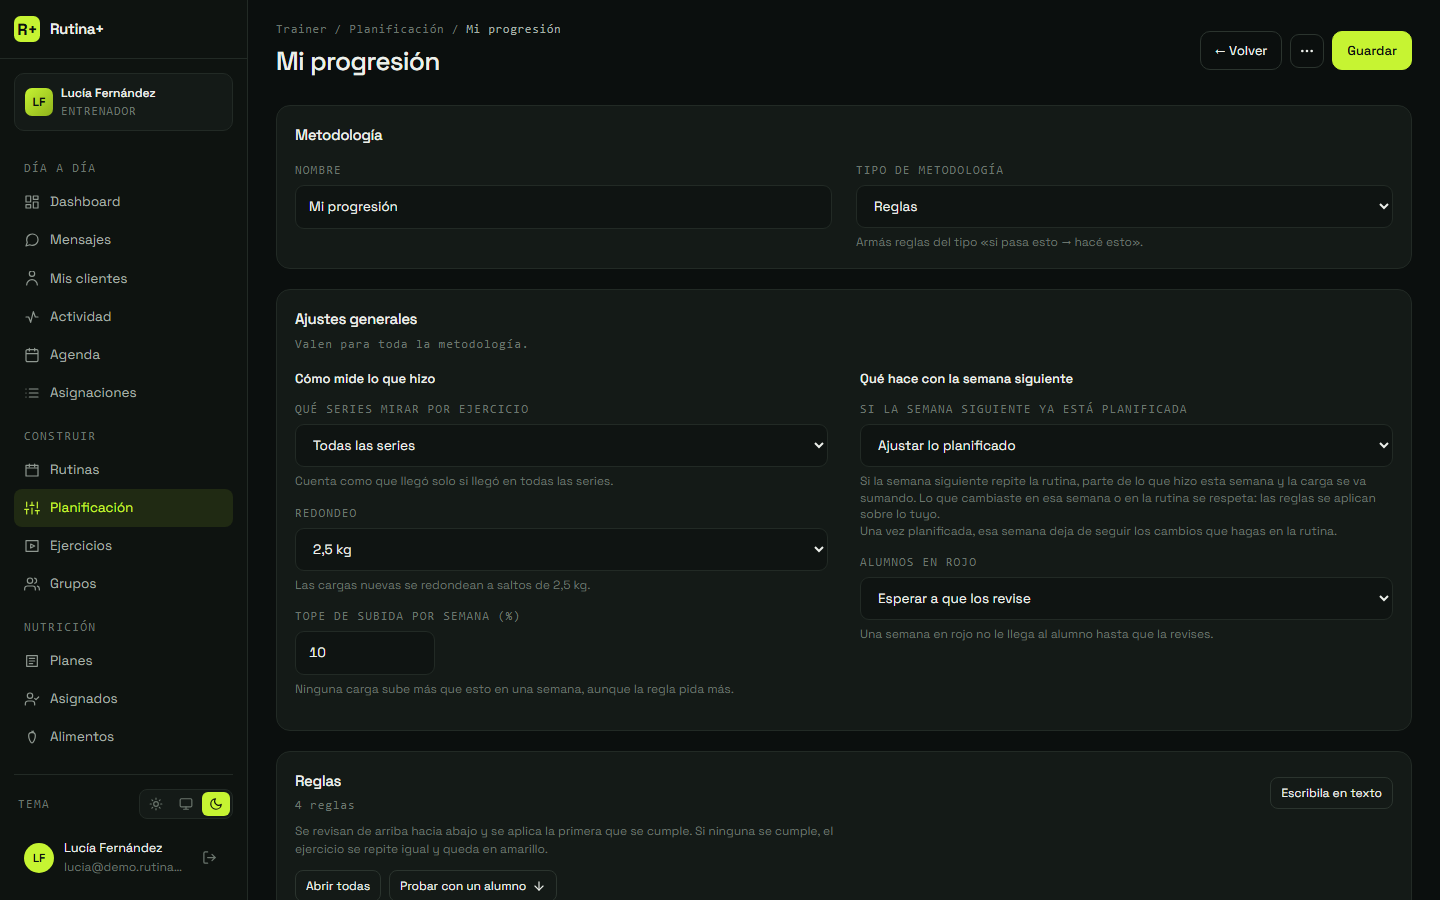This screenshot has height=900, width=1440.
Task: Open Grupos via its people icon
Action: (x=32, y=584)
